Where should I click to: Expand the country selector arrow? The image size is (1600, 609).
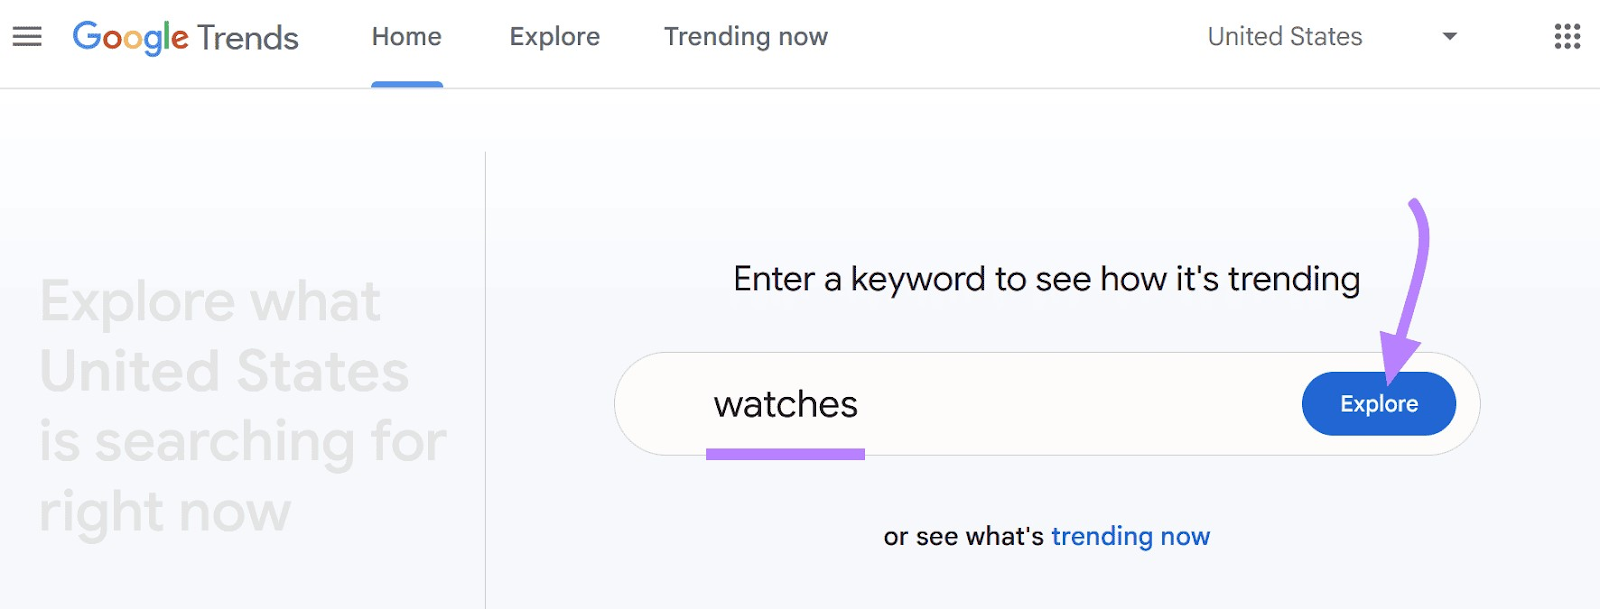(x=1448, y=36)
